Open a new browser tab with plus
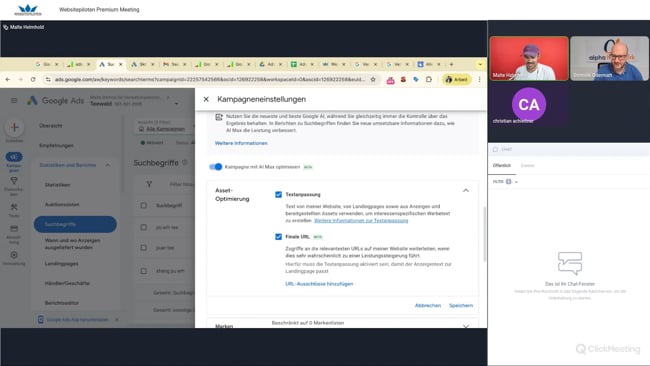Image resolution: width=650 pixels, height=366 pixels. (x=451, y=64)
